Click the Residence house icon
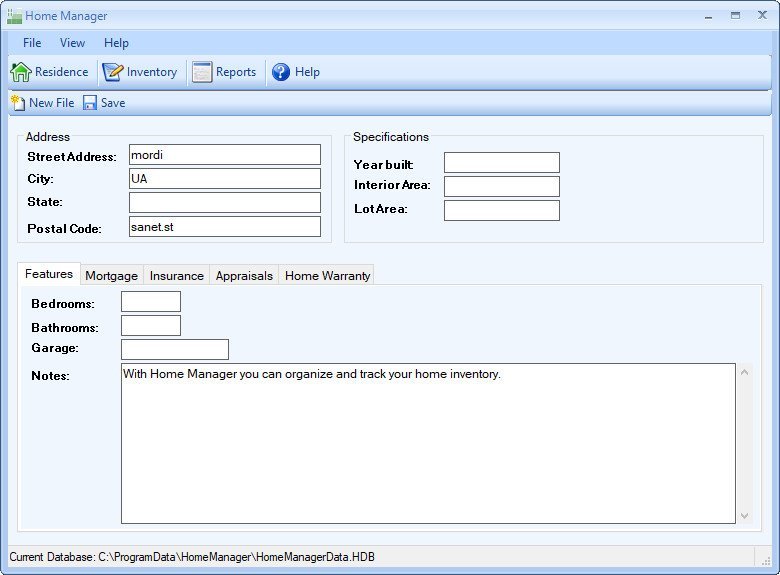This screenshot has height=575, width=780. coord(21,72)
